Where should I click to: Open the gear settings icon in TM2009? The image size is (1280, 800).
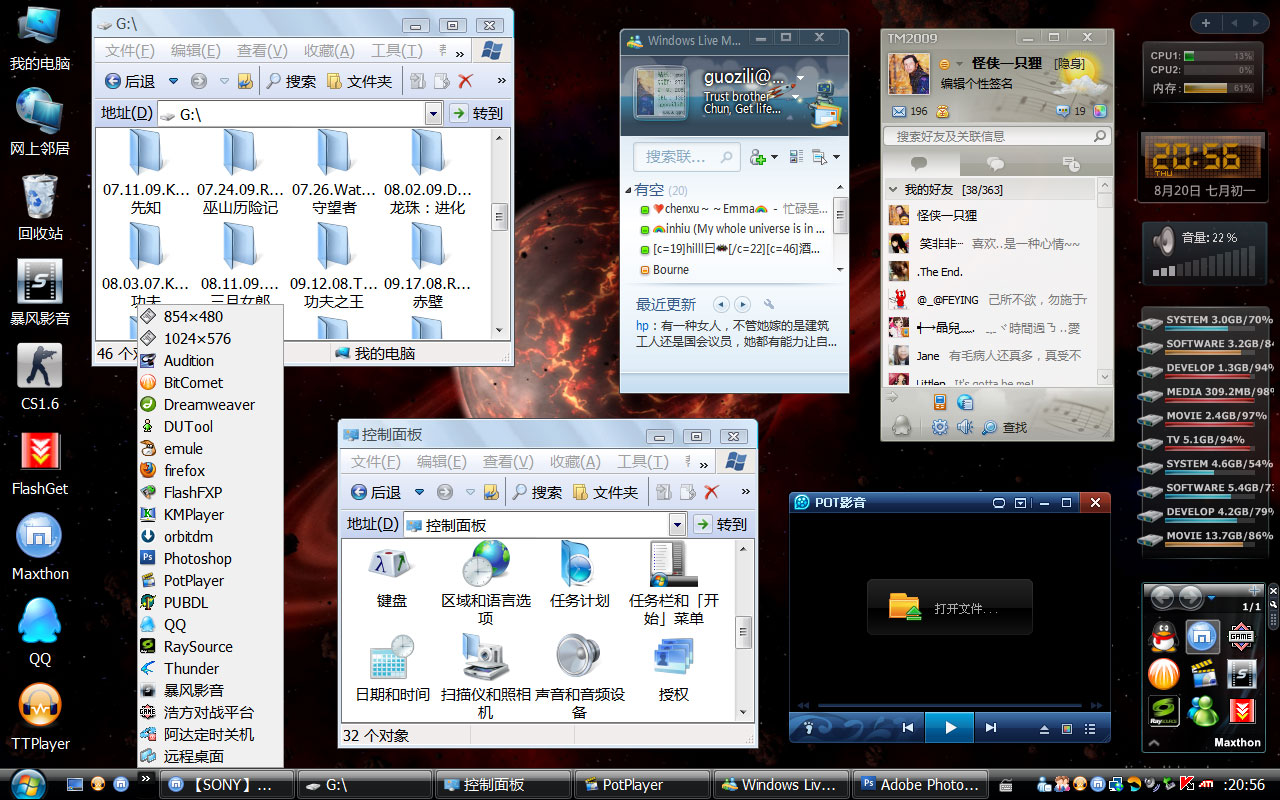tap(939, 427)
